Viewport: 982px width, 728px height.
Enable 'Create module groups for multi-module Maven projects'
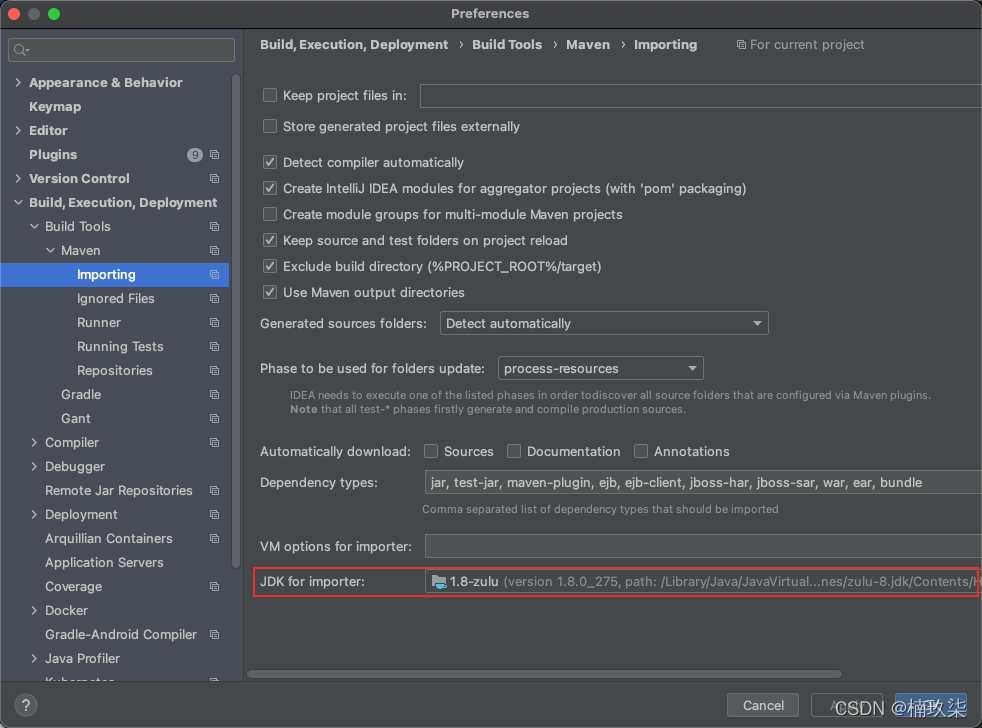269,214
